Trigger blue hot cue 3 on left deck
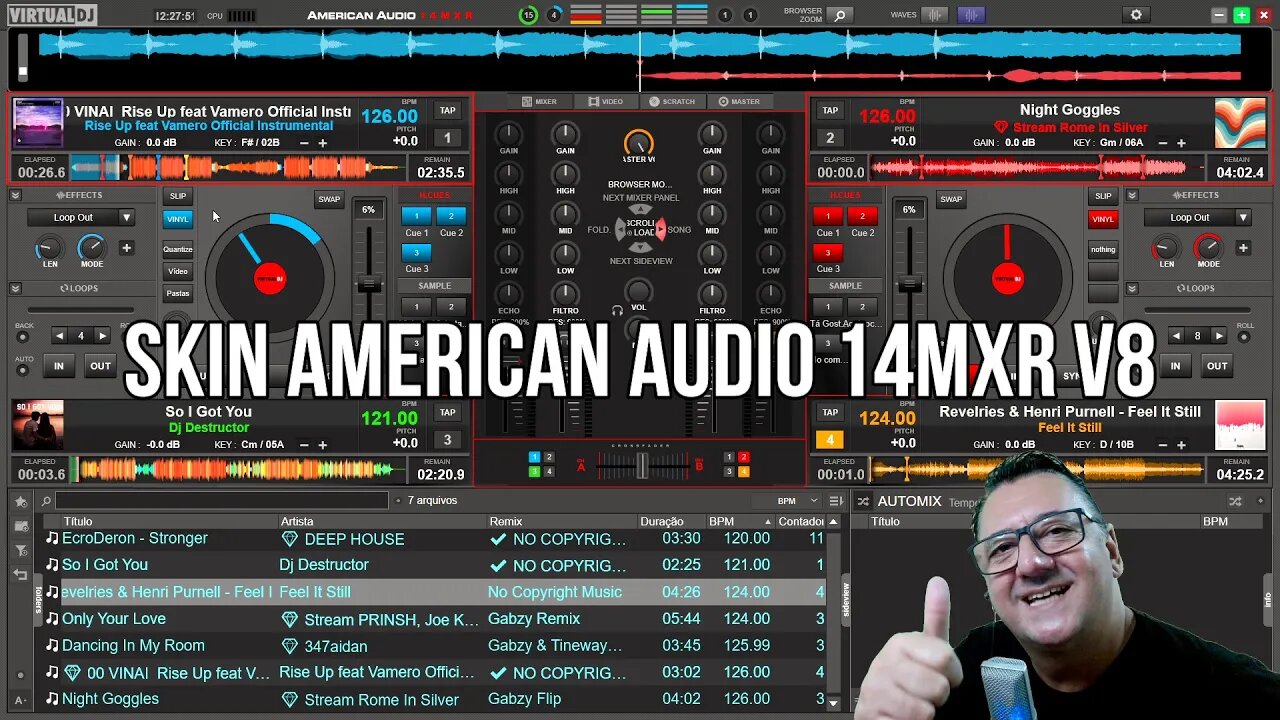 point(417,253)
